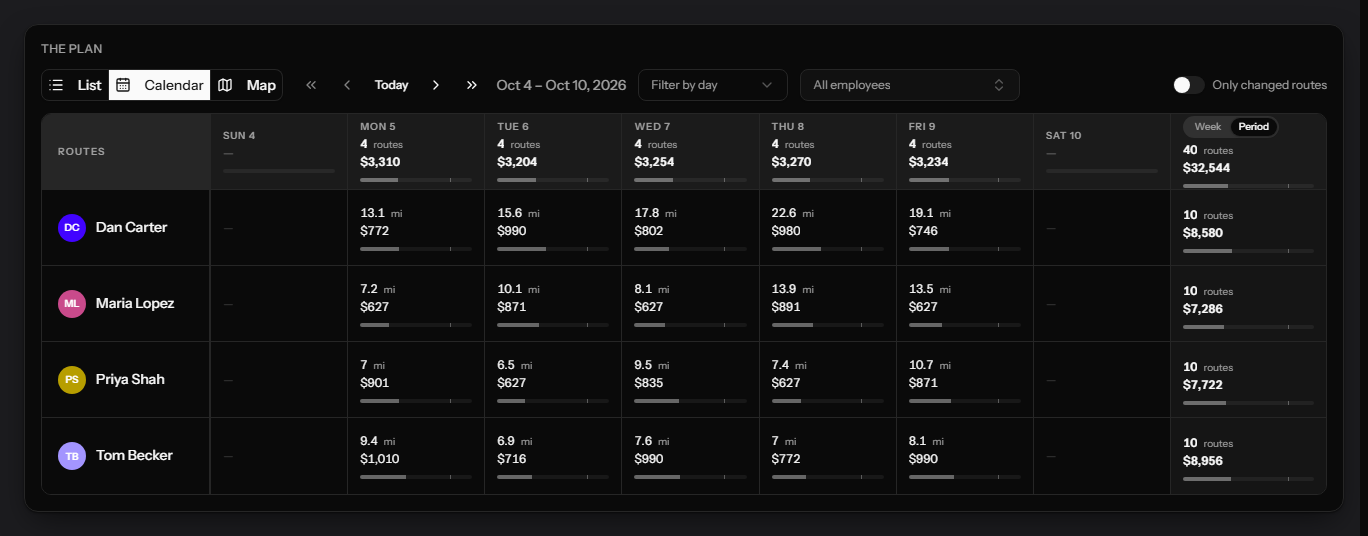
Task: Open Maria Lopez's $871 Tuesday route
Action: (553, 304)
